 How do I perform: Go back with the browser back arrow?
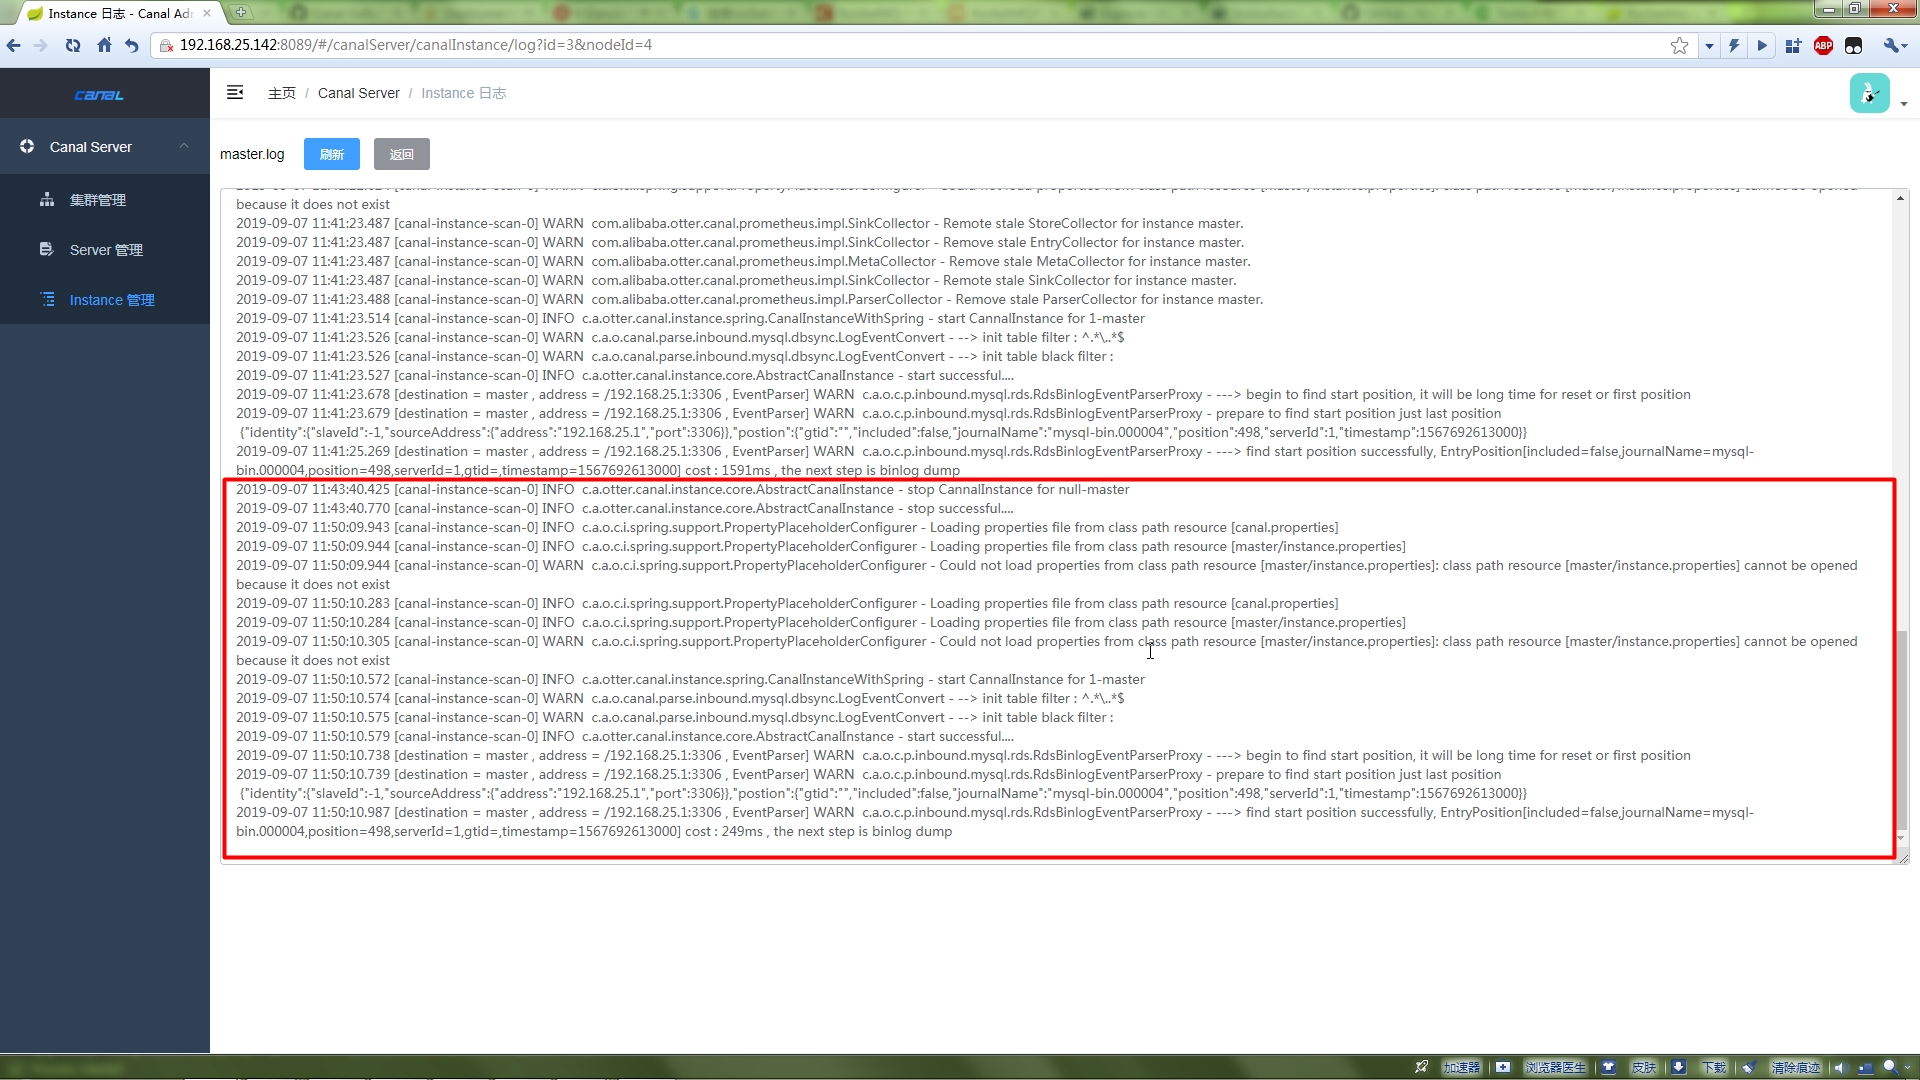tap(13, 45)
